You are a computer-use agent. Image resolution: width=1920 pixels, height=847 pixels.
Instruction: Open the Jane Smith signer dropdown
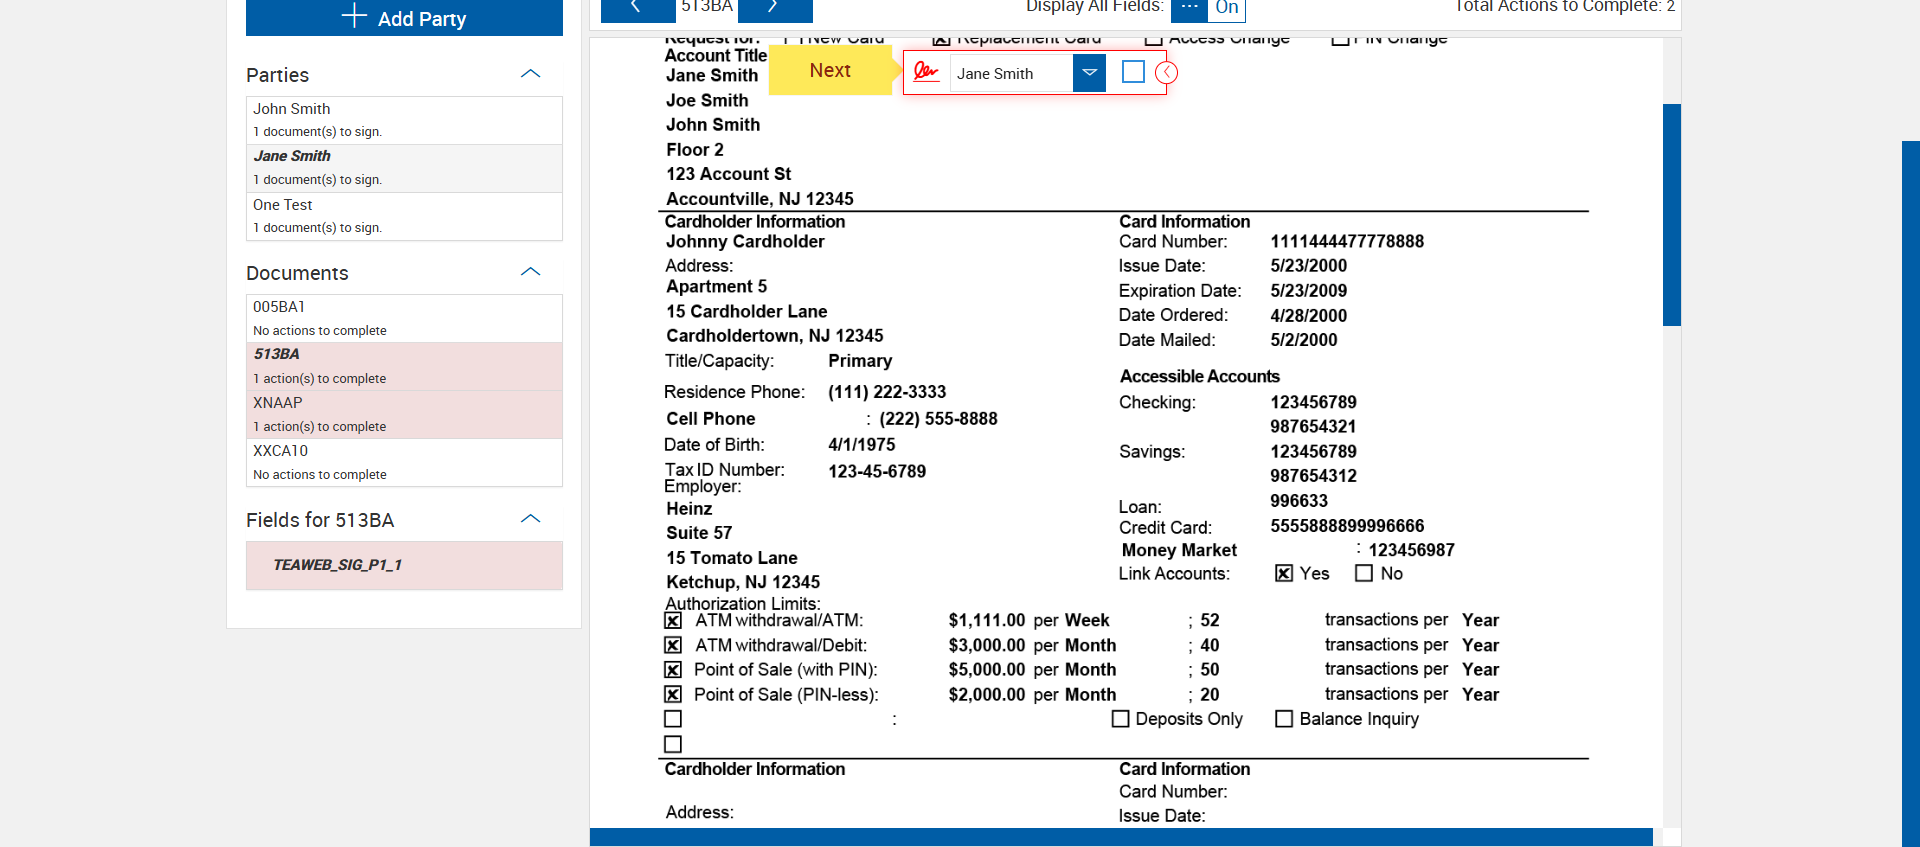1089,73
